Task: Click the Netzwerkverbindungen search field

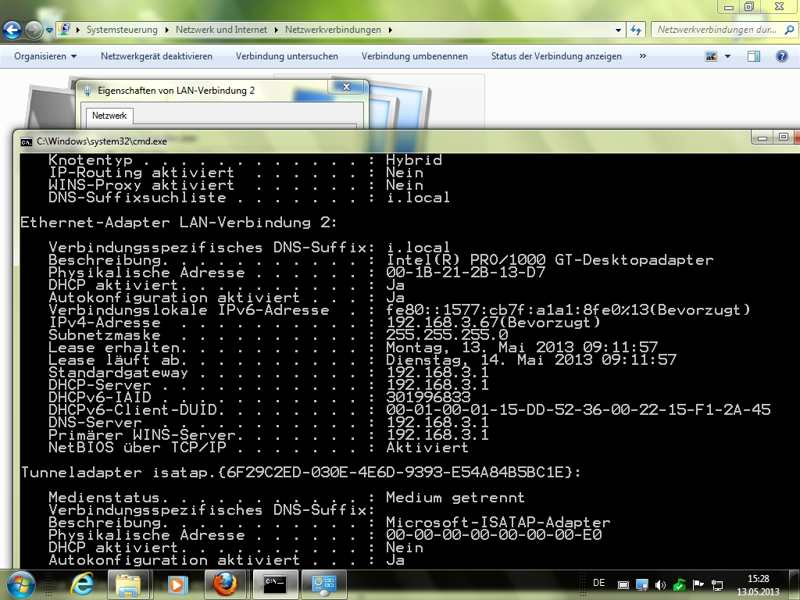Action: pyautogui.click(x=715, y=31)
